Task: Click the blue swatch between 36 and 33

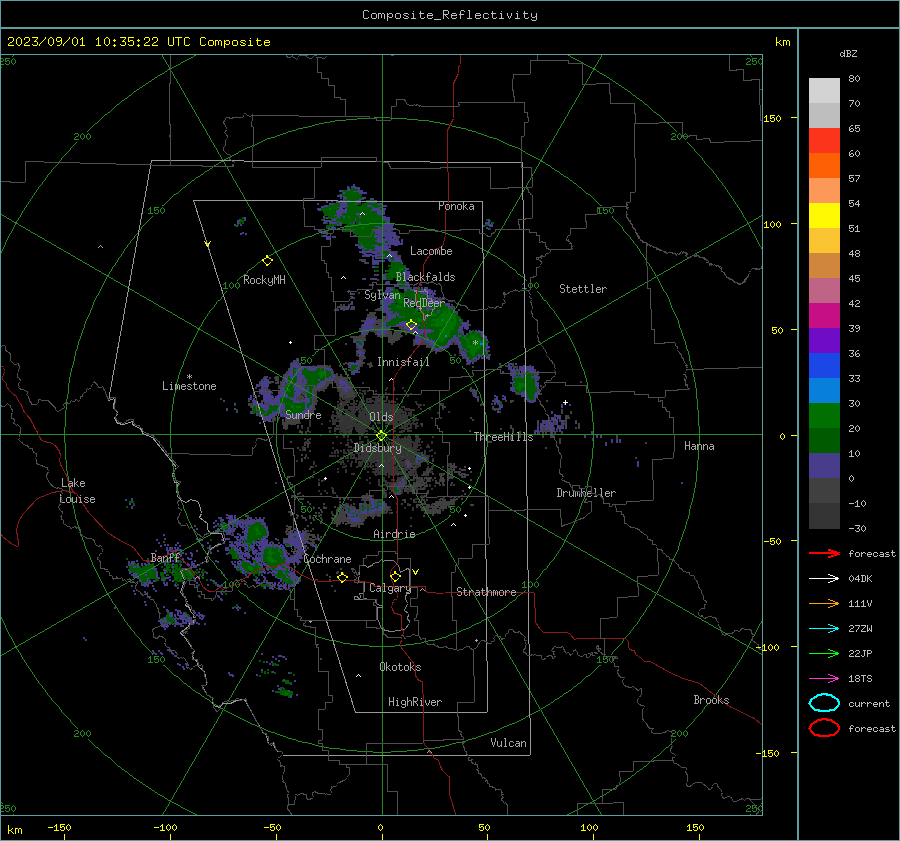Action: coord(824,366)
